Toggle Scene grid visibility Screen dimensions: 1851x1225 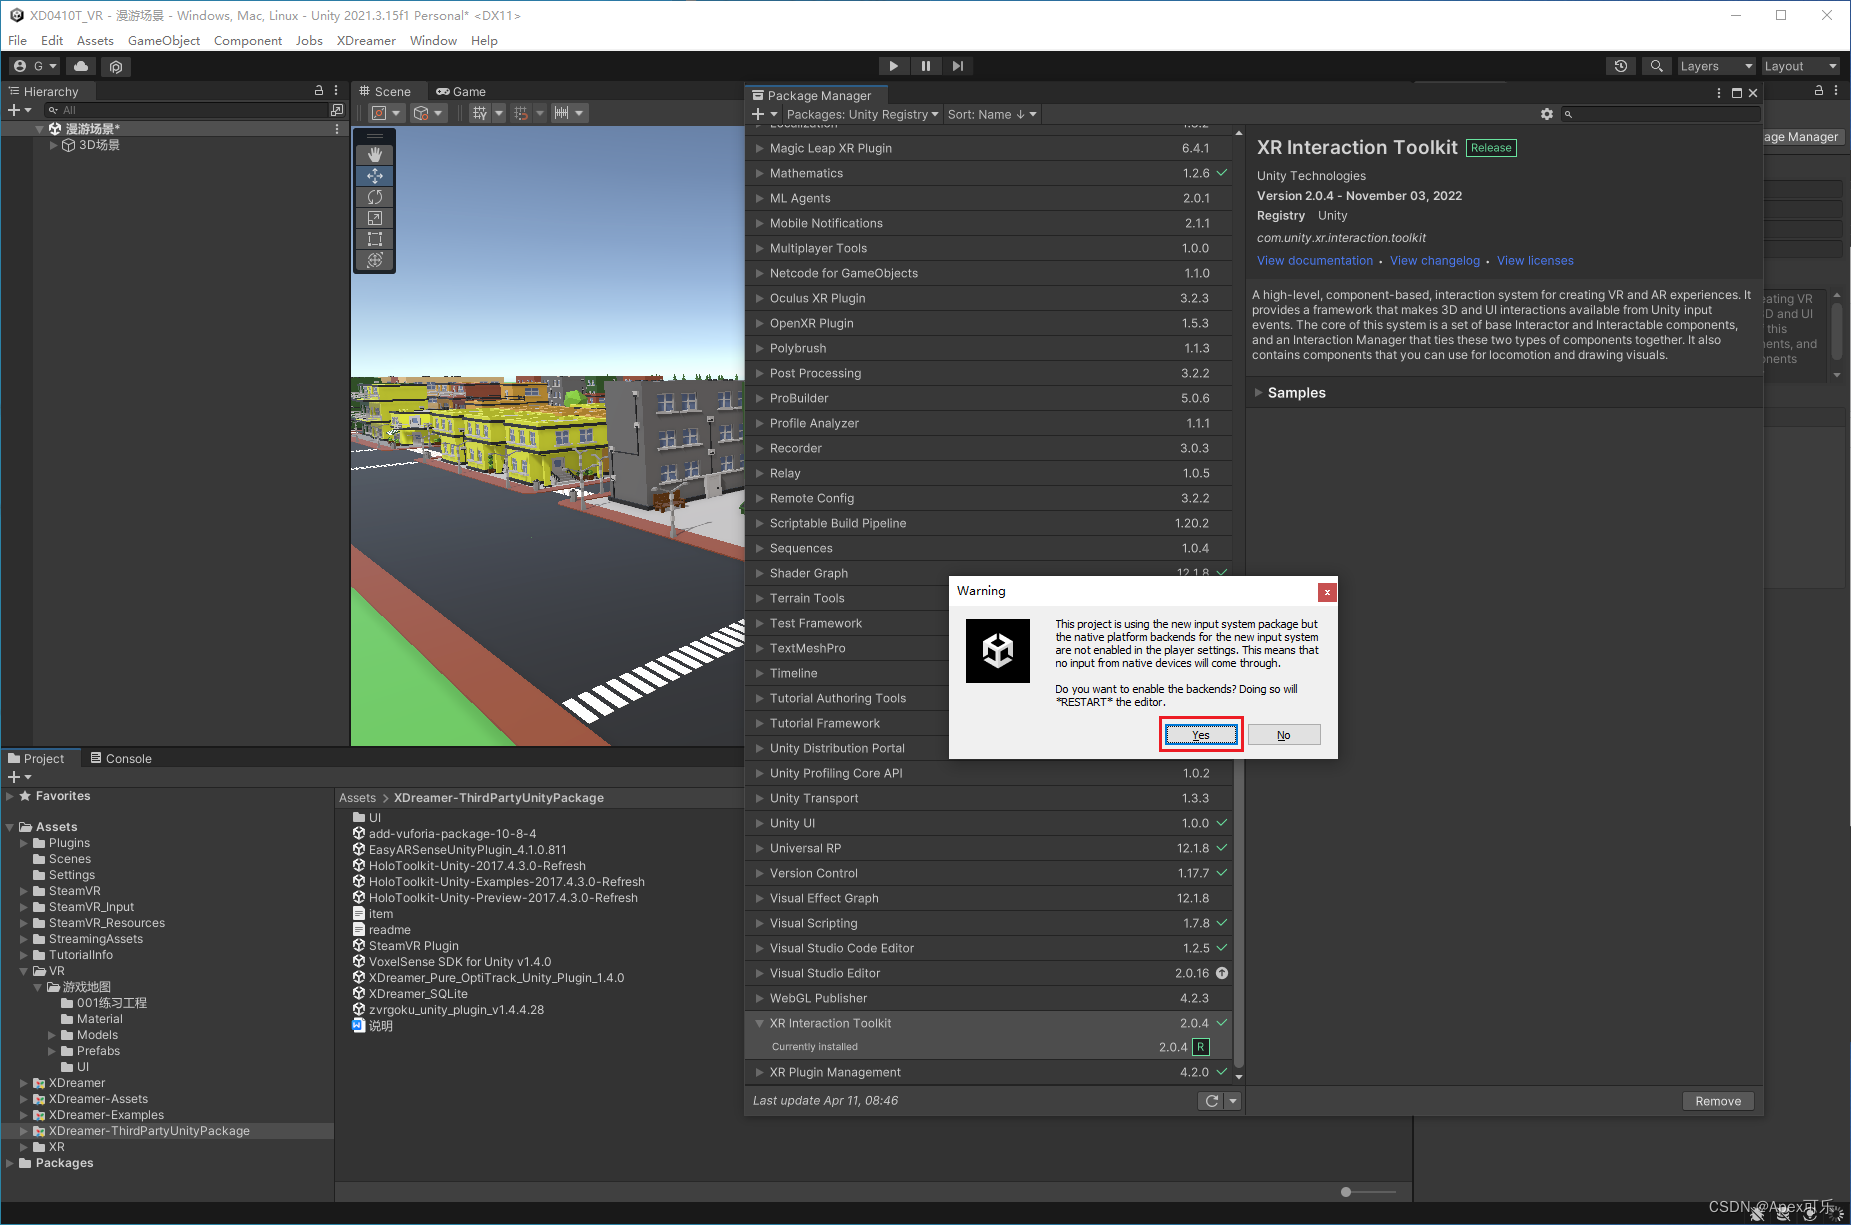[x=480, y=113]
